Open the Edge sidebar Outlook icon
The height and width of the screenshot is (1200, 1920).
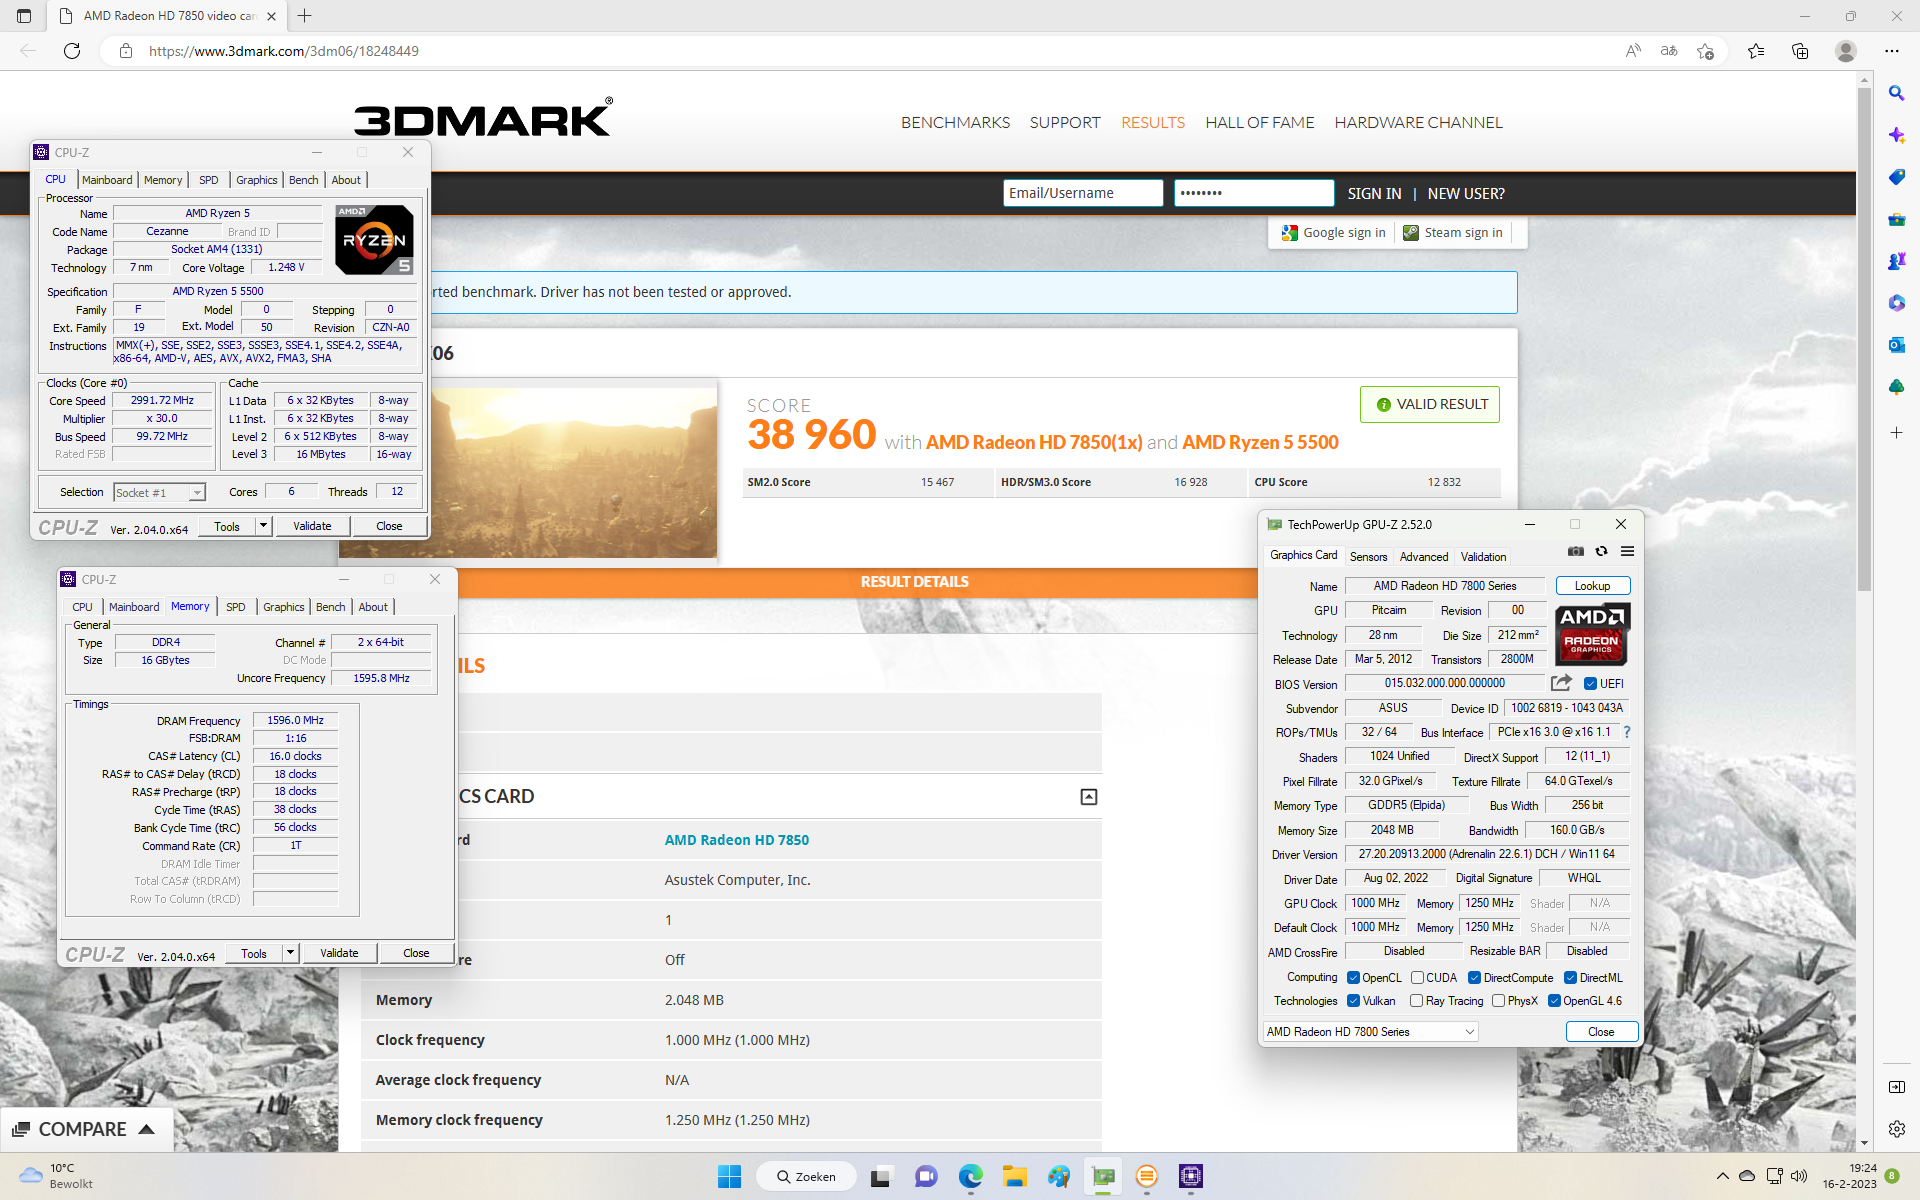click(1896, 345)
